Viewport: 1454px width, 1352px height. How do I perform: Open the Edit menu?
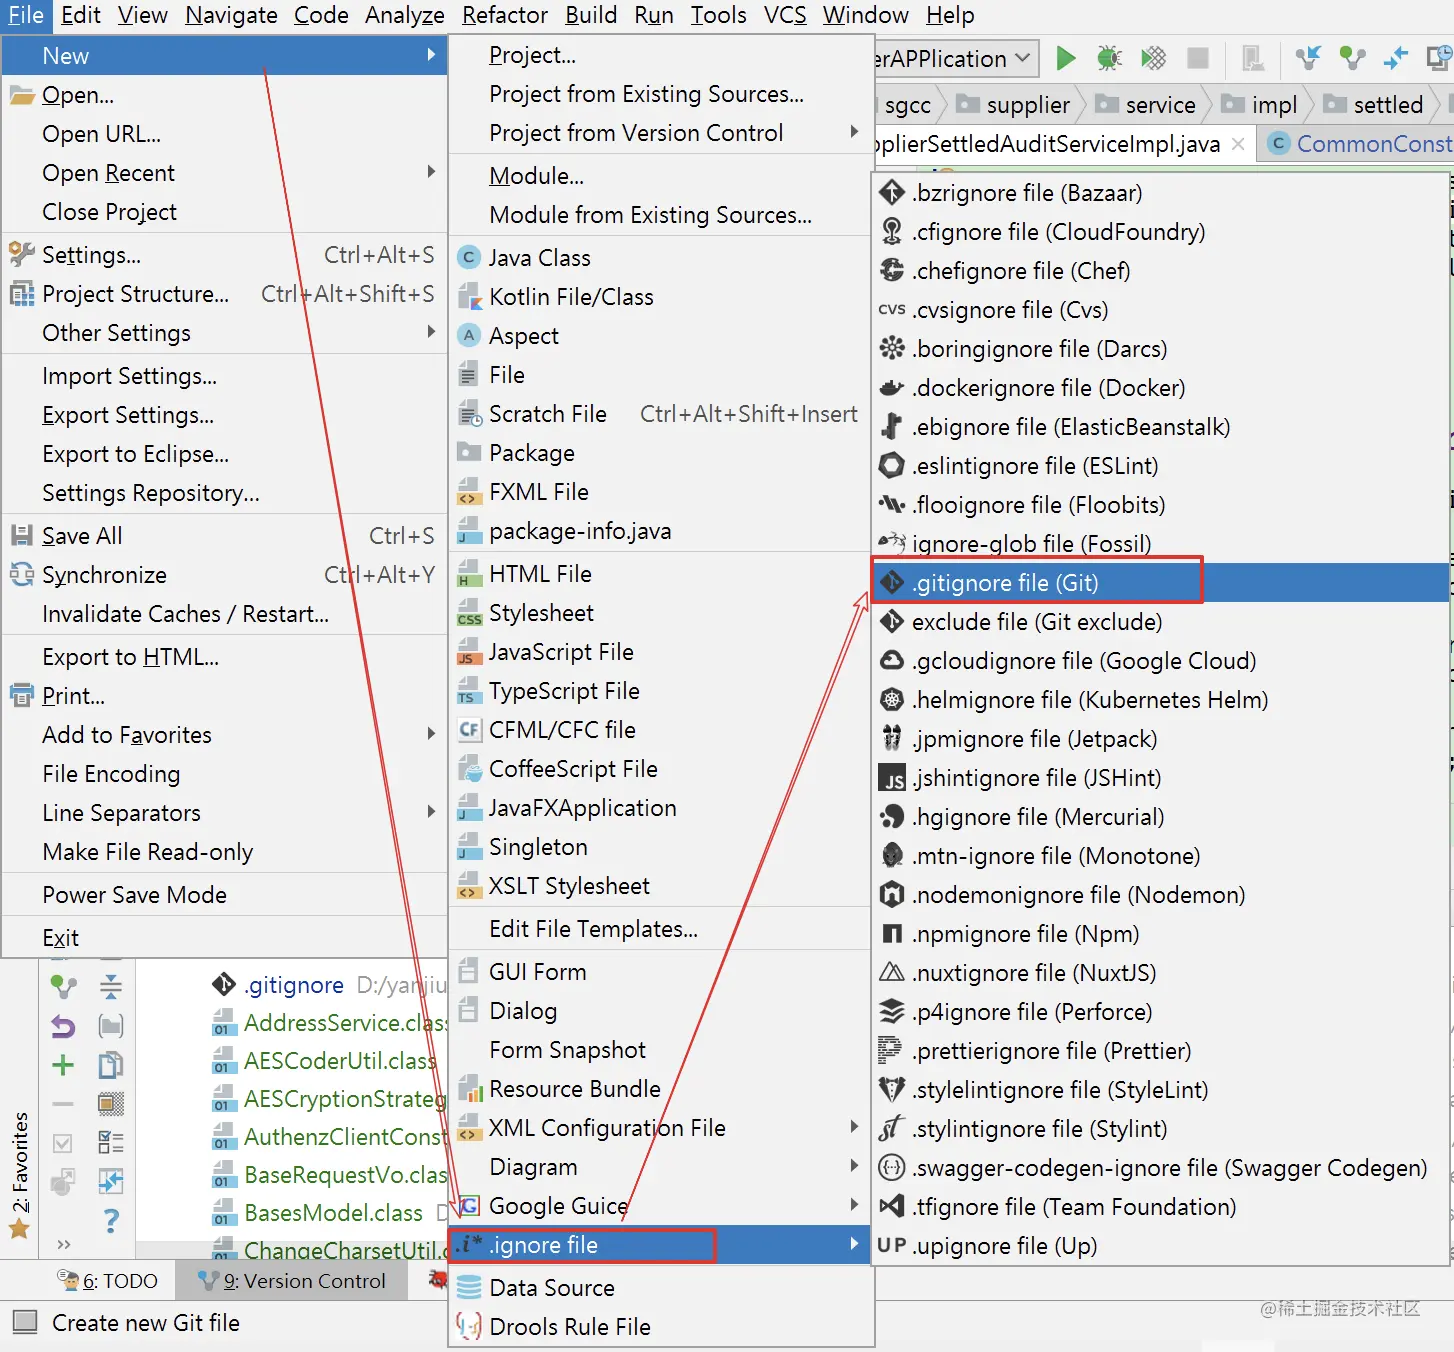tap(81, 15)
